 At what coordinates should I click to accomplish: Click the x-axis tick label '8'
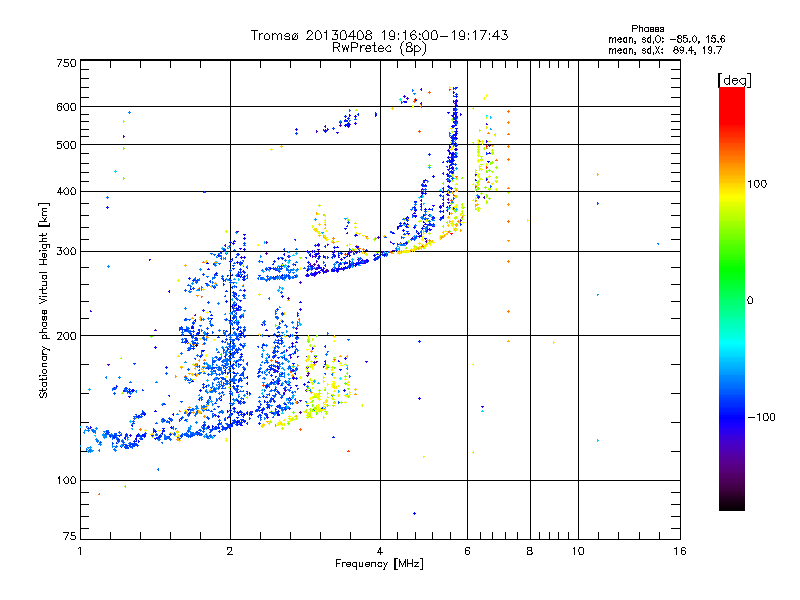(x=530, y=551)
